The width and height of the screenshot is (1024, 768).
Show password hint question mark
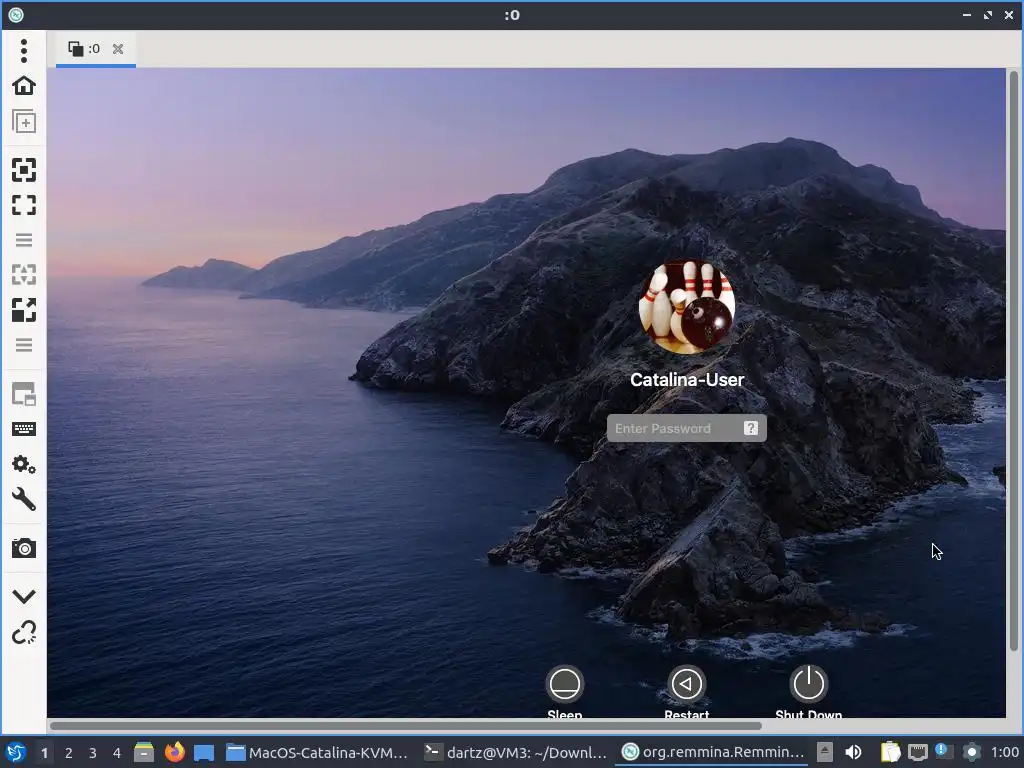750,428
